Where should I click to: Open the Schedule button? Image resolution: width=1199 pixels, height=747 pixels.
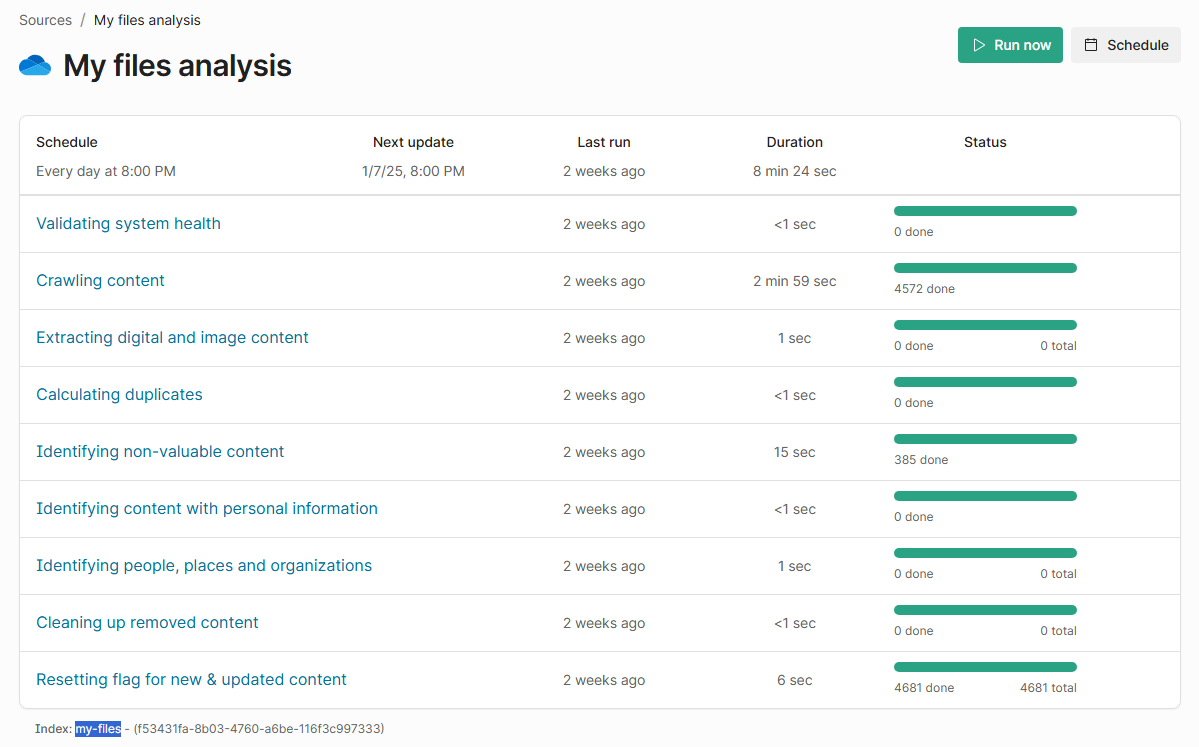[1126, 45]
